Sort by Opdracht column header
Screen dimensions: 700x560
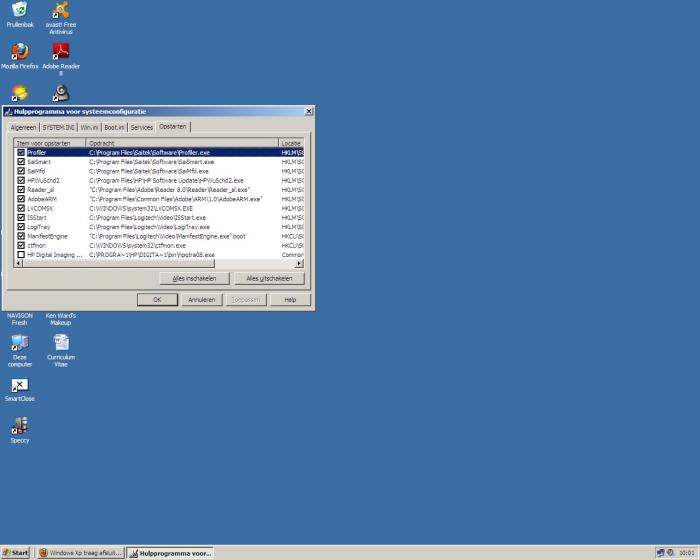coord(182,143)
